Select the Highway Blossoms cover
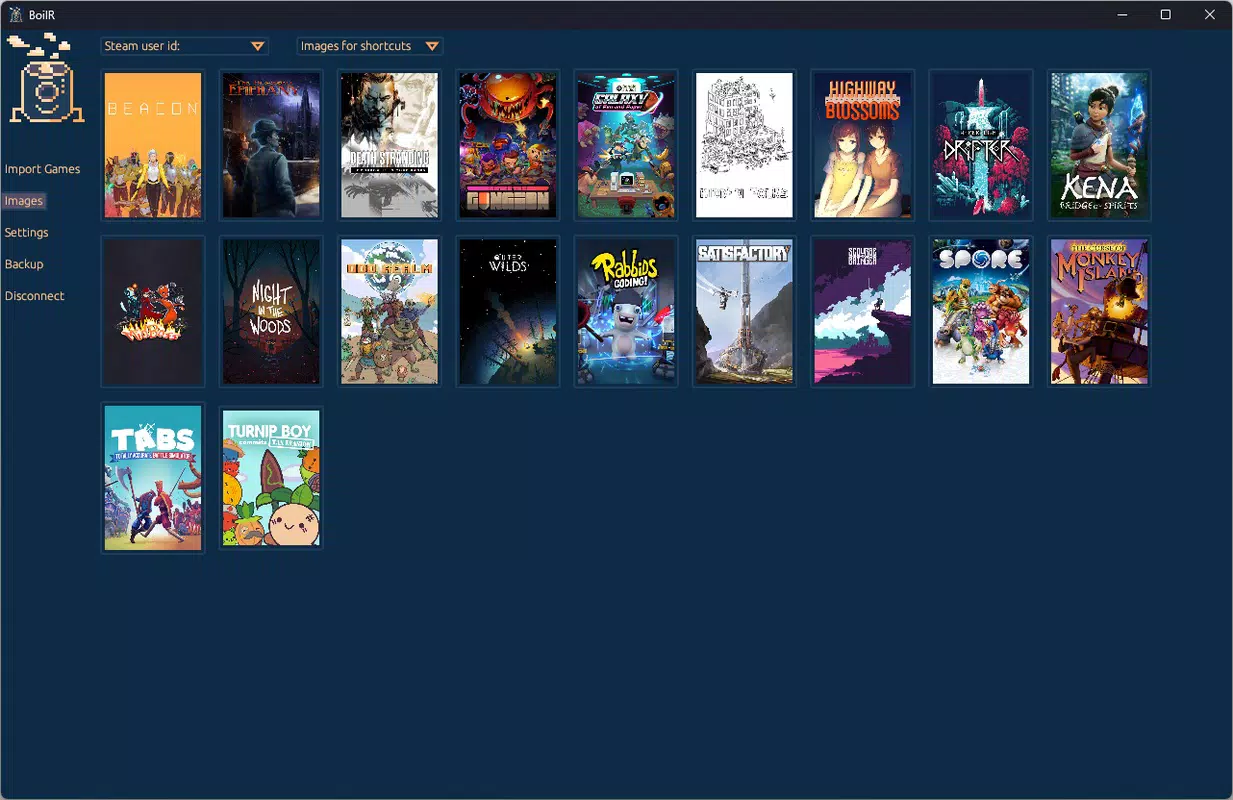Image resolution: width=1233 pixels, height=800 pixels. pos(862,145)
